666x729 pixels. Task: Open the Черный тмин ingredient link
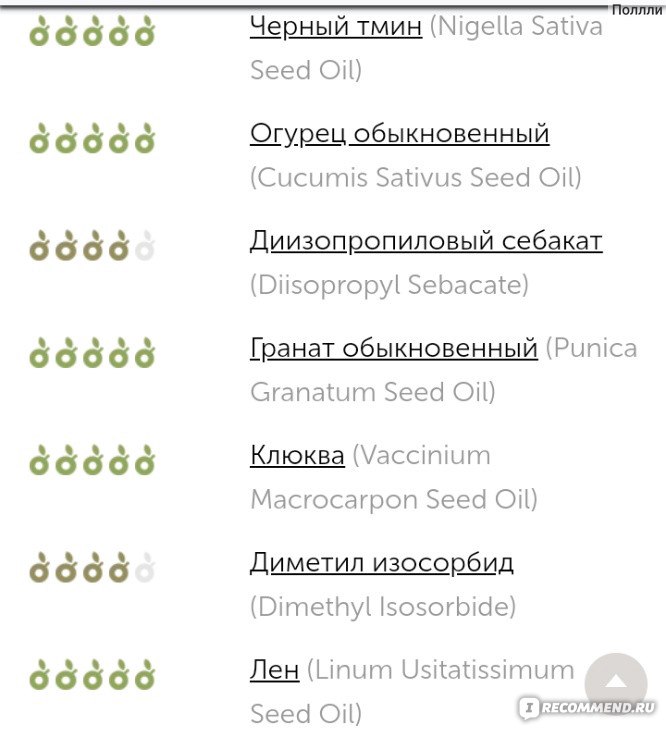coord(336,26)
